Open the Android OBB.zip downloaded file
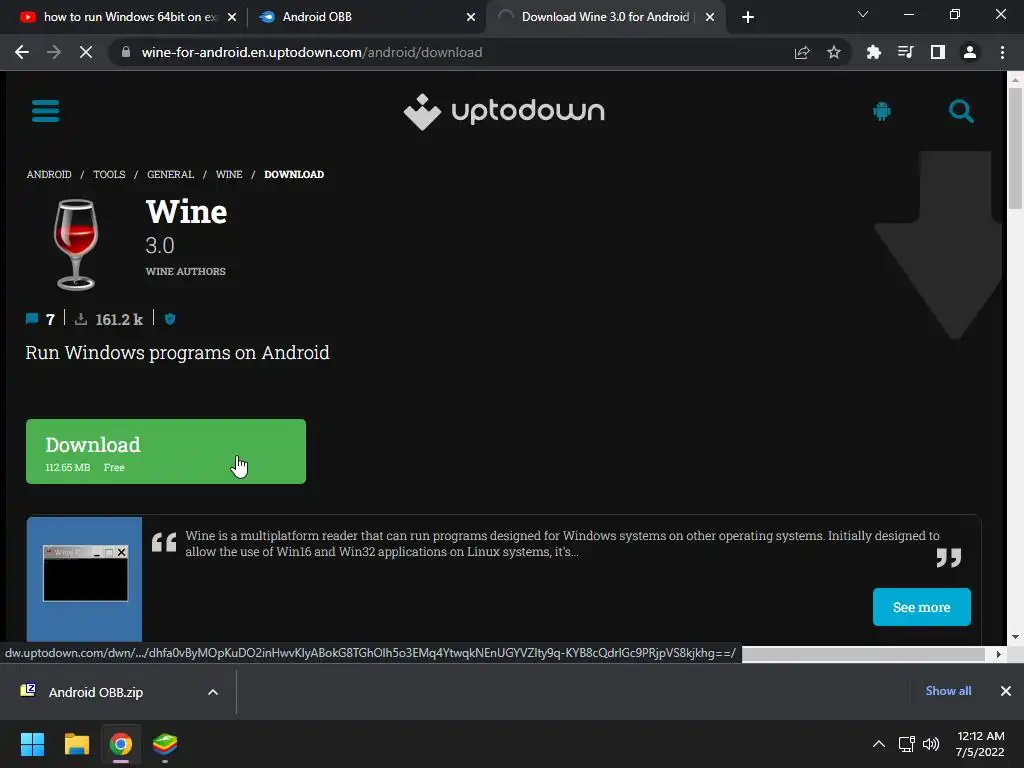1024x768 pixels. coord(96,692)
